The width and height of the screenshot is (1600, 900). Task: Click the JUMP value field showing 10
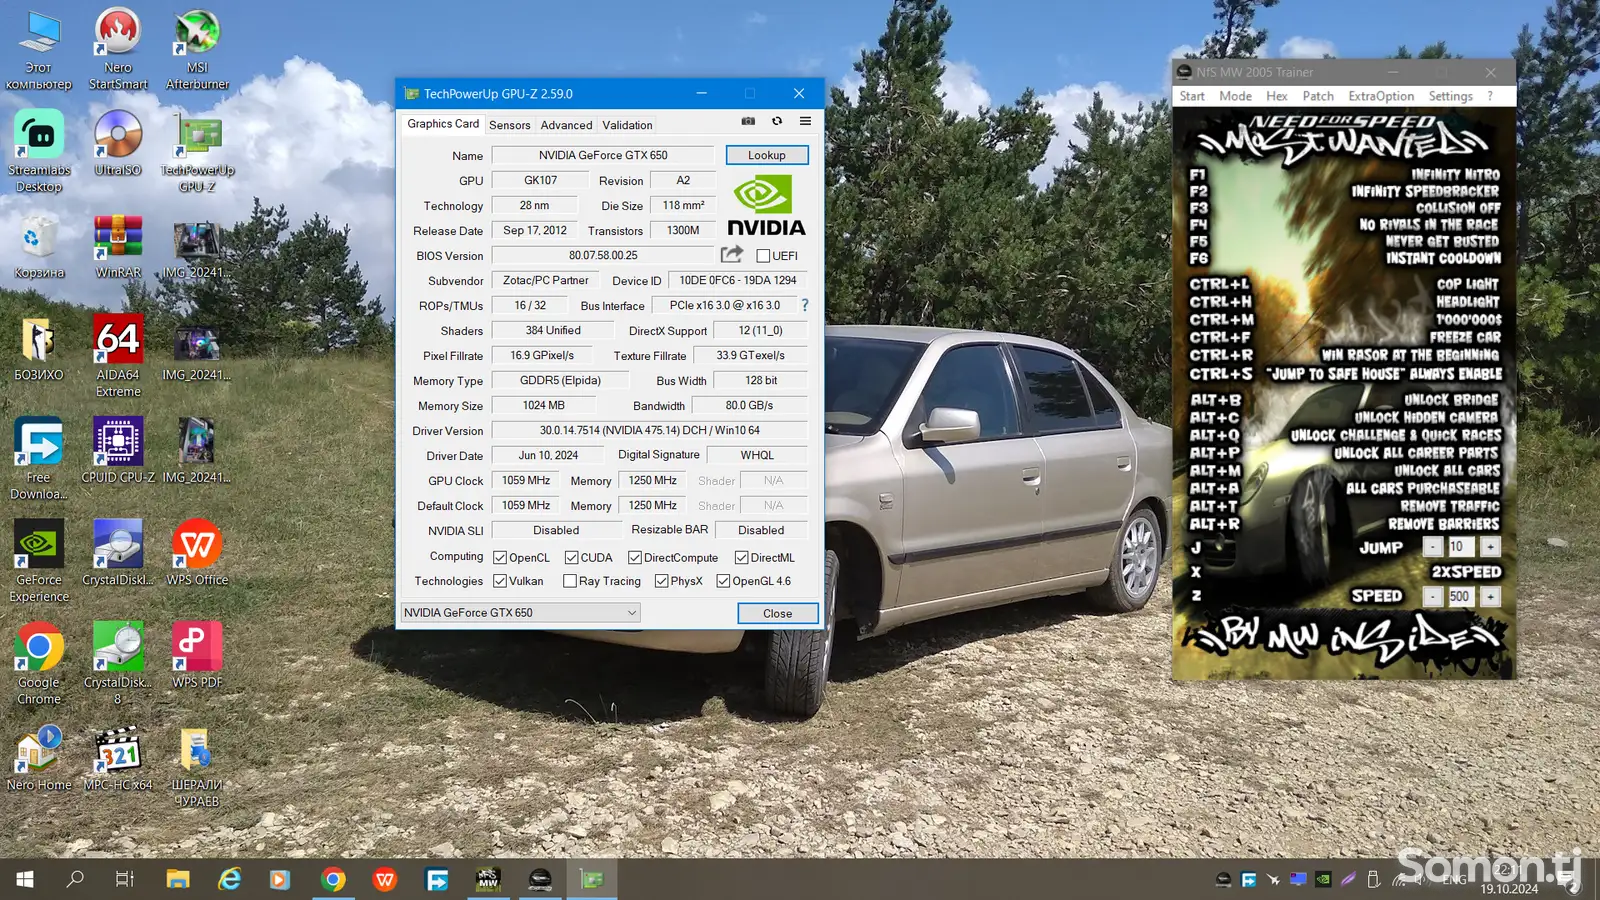[x=1461, y=547]
